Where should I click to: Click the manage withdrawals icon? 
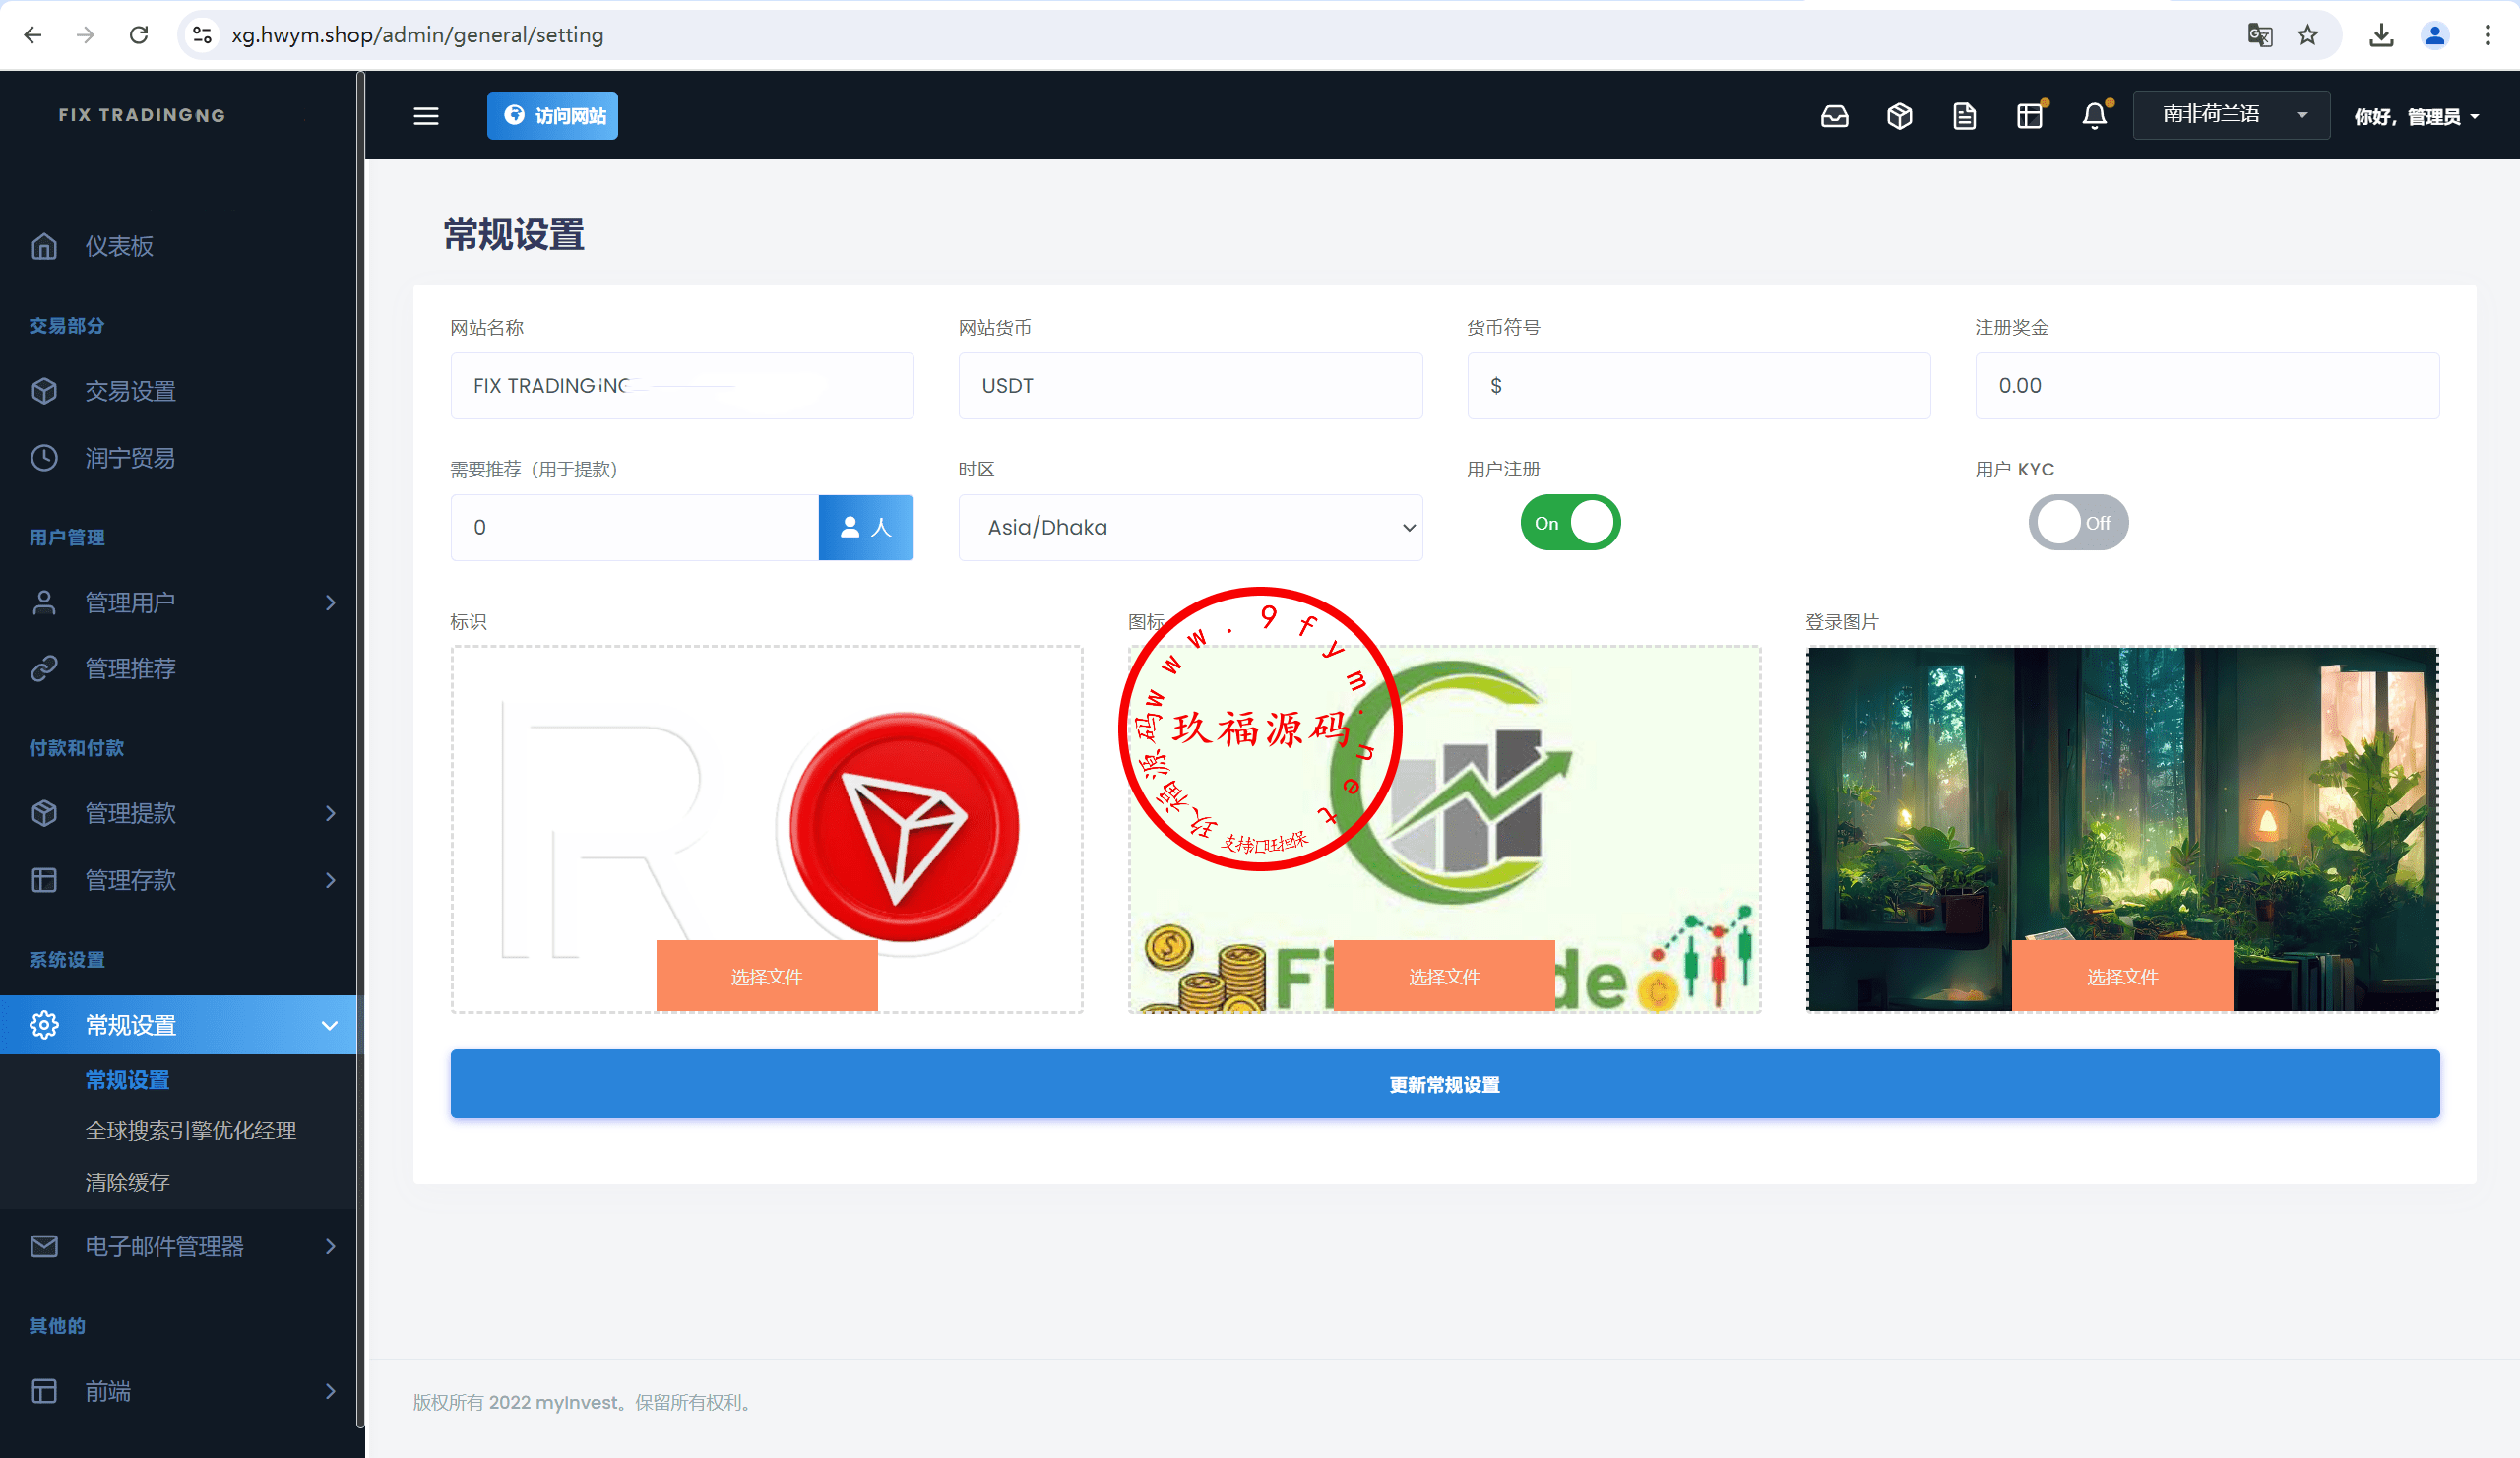point(47,810)
